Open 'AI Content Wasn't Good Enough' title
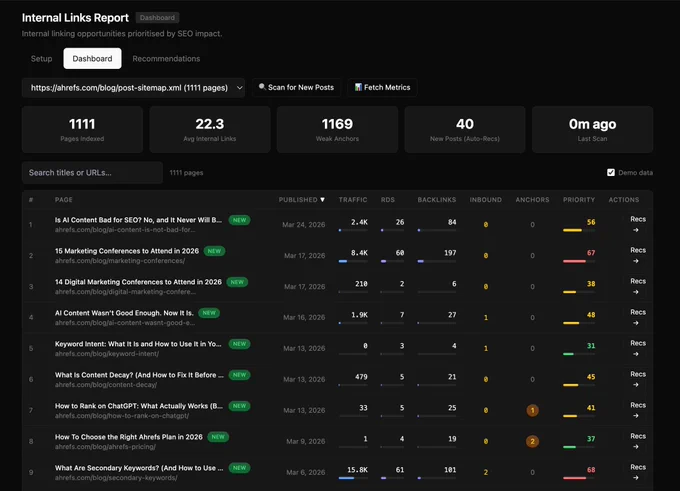Viewport: 680px width, 491px height. click(124, 313)
